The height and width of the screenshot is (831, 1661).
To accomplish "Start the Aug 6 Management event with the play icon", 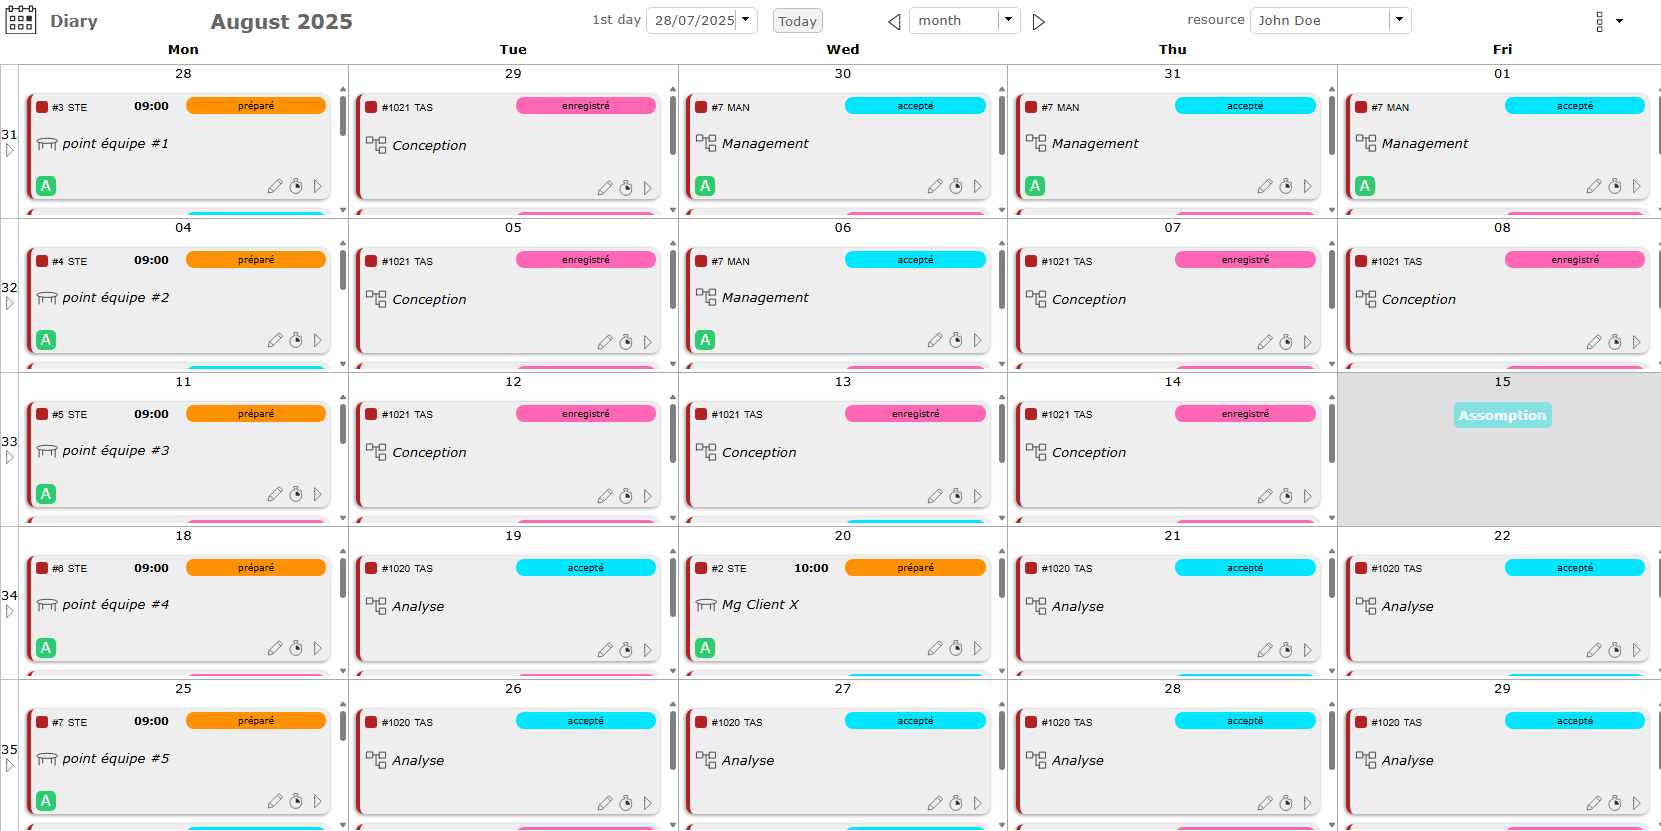I will point(977,340).
